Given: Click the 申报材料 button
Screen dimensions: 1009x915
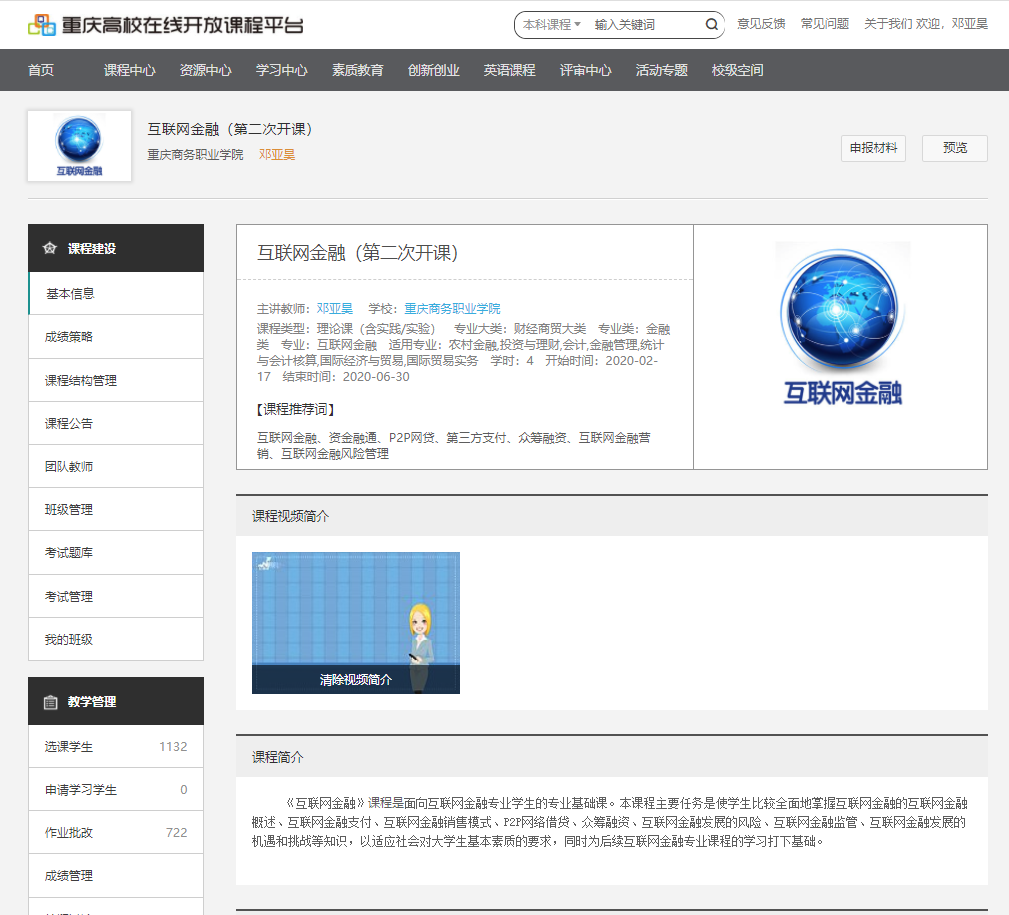Looking at the screenshot, I should pos(873,148).
